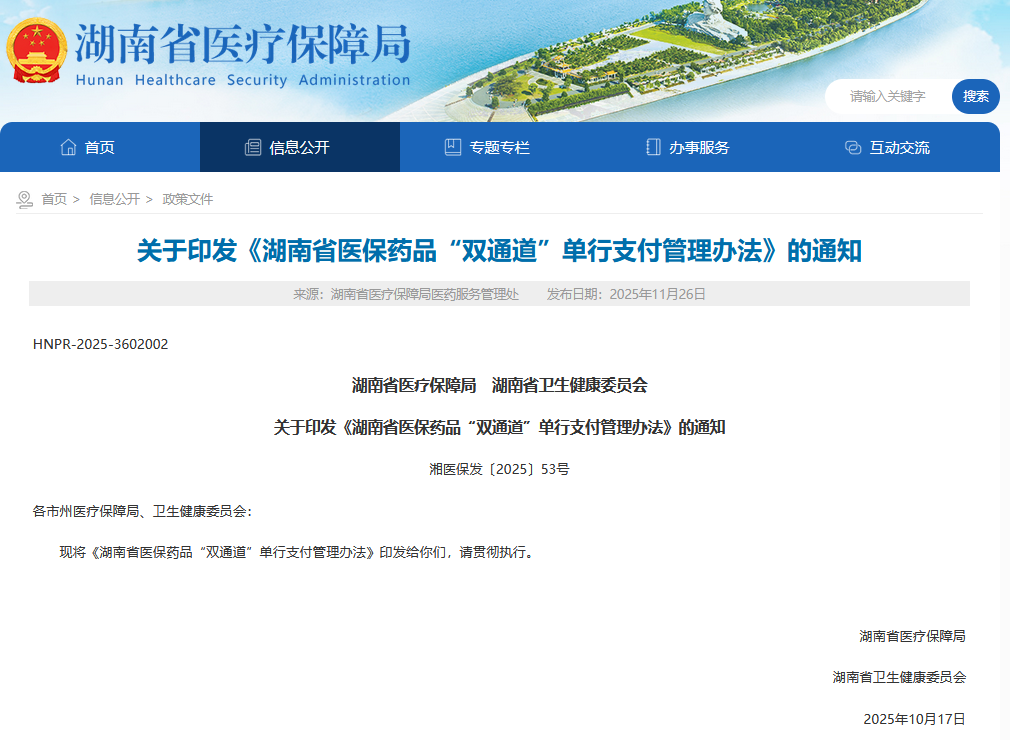The height and width of the screenshot is (740, 1010).
Task: Click the blue article title heading
Action: pos(499,251)
